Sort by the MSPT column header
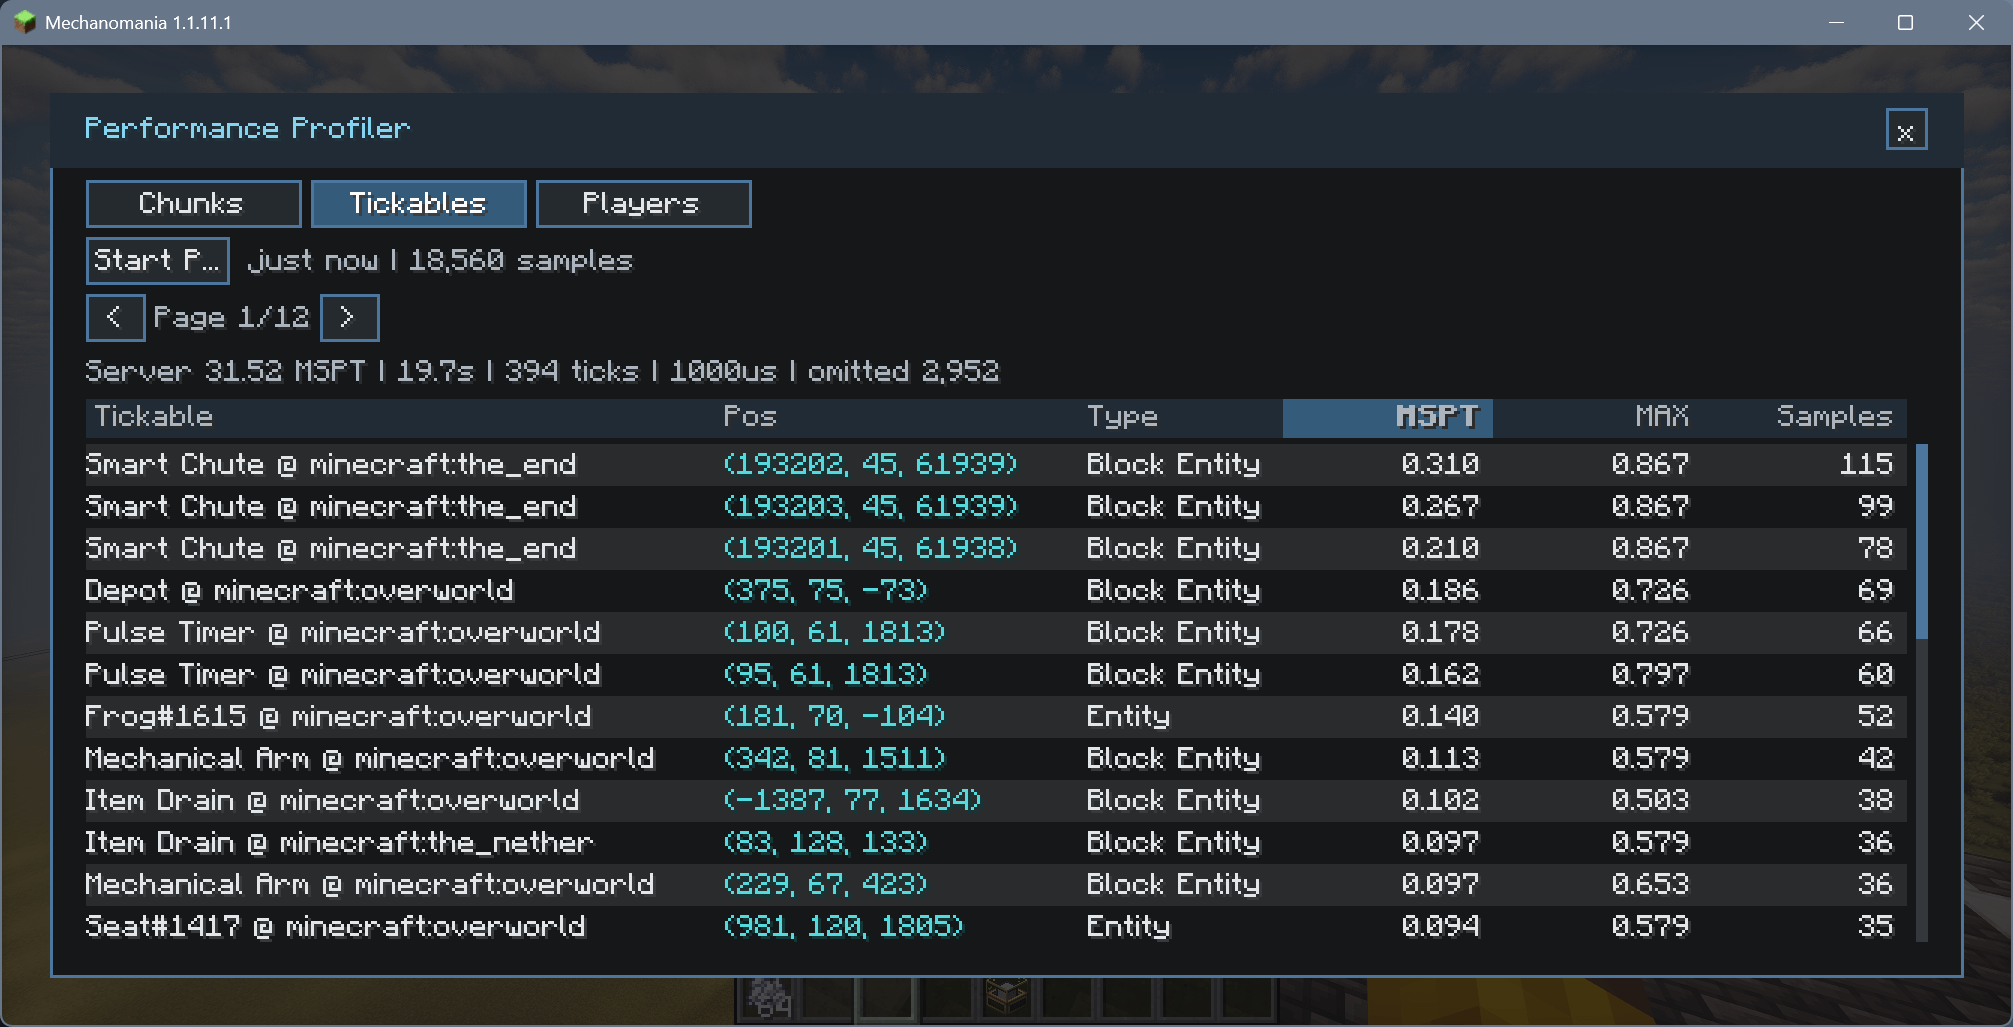2013x1027 pixels. click(x=1387, y=418)
